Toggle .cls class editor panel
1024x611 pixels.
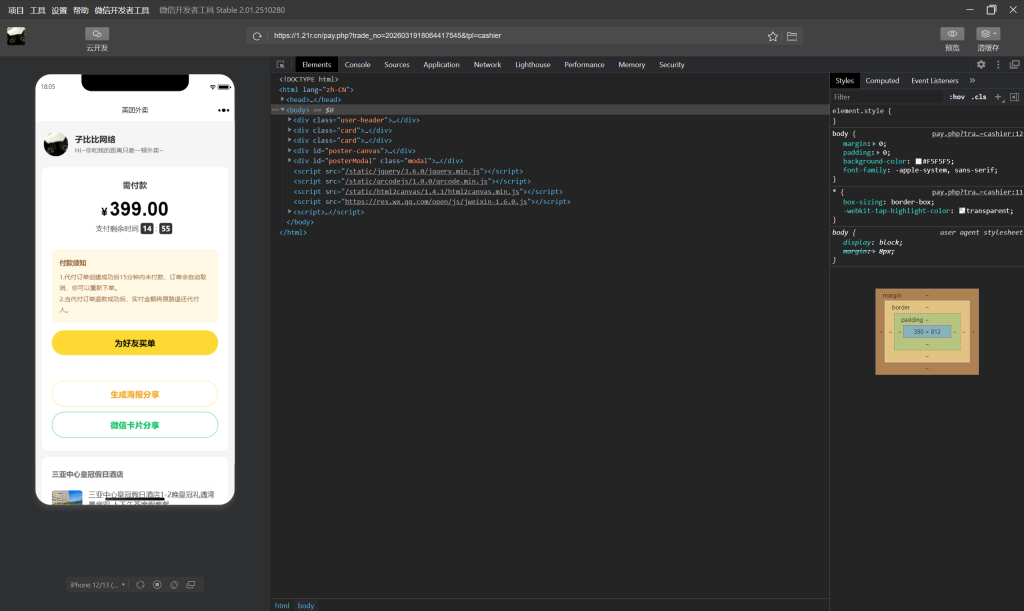point(979,97)
